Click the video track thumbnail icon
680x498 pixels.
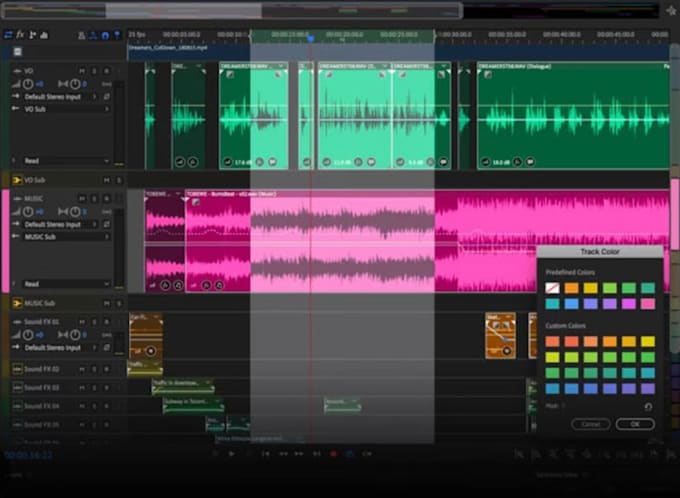pyautogui.click(x=17, y=52)
